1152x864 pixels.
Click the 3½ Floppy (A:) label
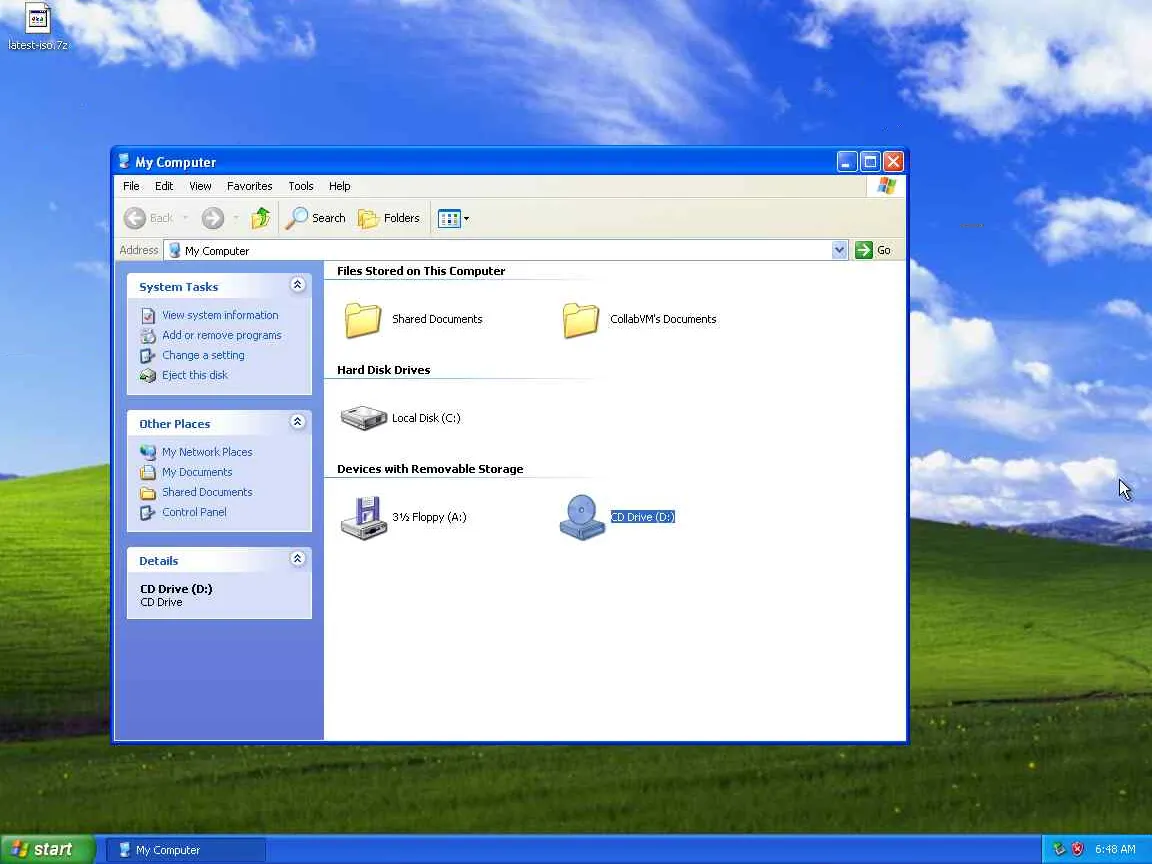pyautogui.click(x=429, y=517)
